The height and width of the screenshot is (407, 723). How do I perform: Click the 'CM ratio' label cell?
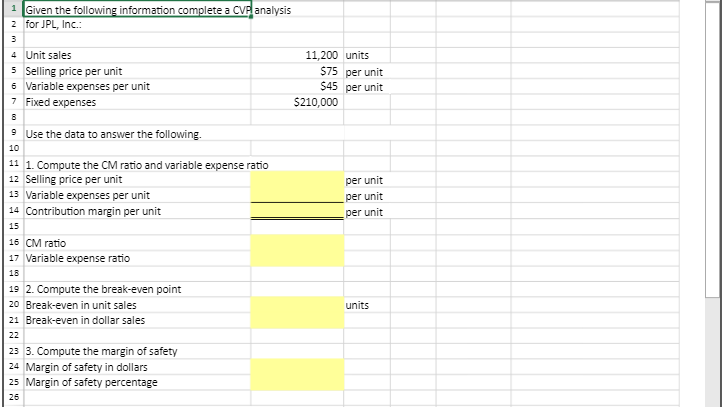point(137,242)
